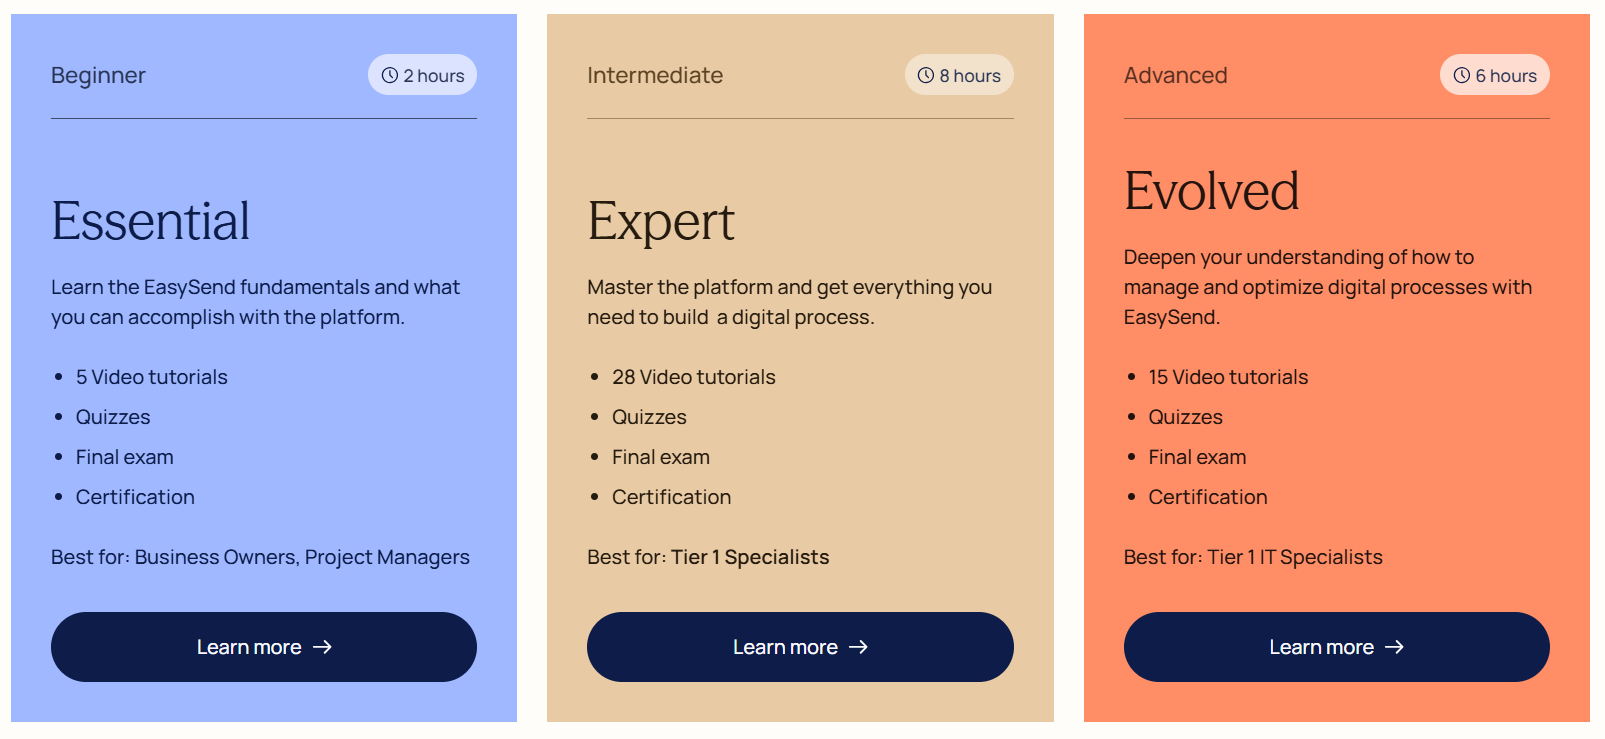Click the arrow icon in Essential's Learn more
Screen dimensions: 1605x739
322,647
